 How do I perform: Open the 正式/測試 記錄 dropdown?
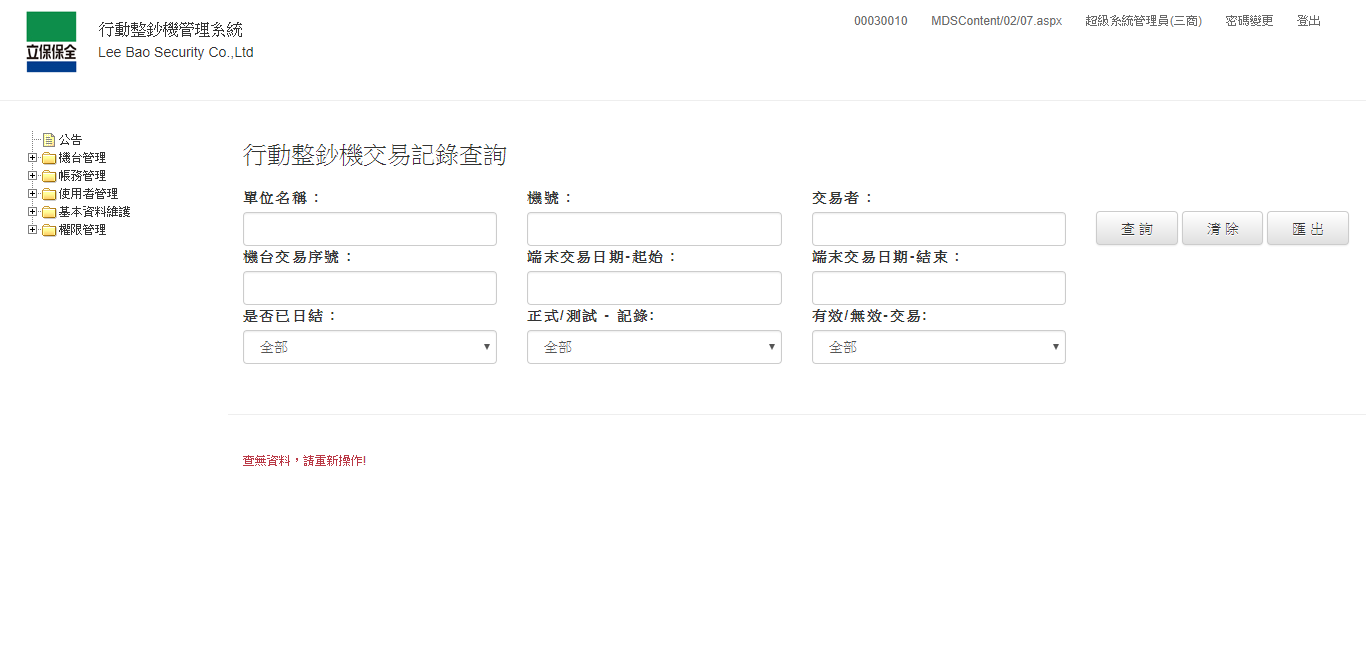(654, 347)
